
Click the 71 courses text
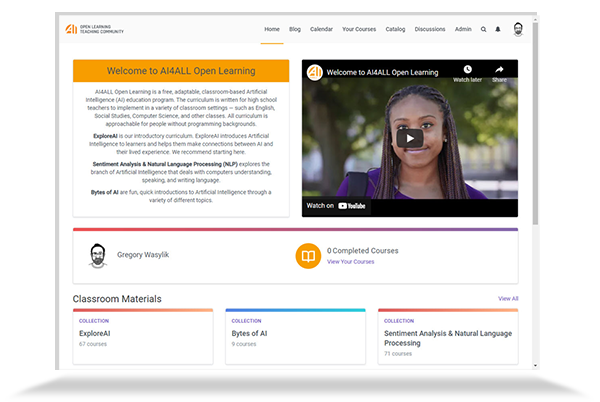[x=398, y=353]
